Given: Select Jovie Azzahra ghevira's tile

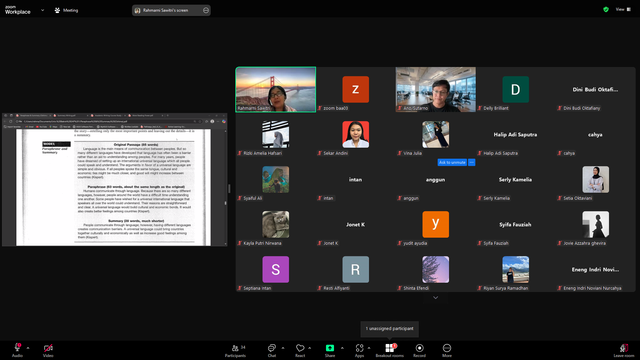Looking at the screenshot, I should 596,224.
